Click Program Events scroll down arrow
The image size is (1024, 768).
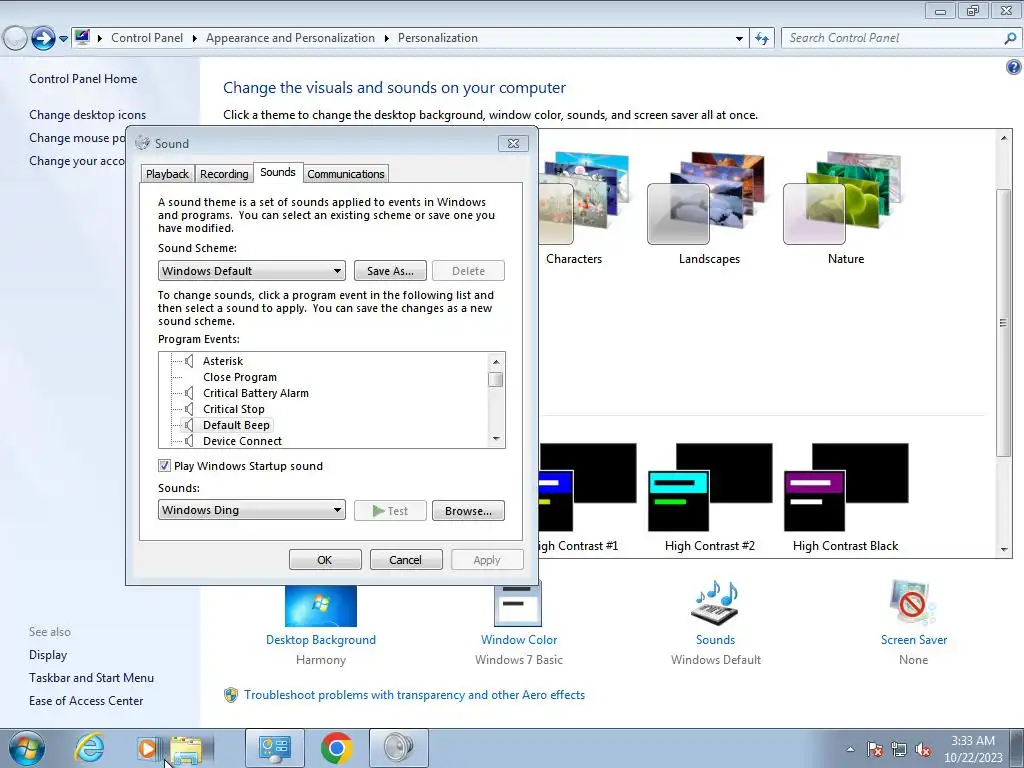[x=496, y=440]
